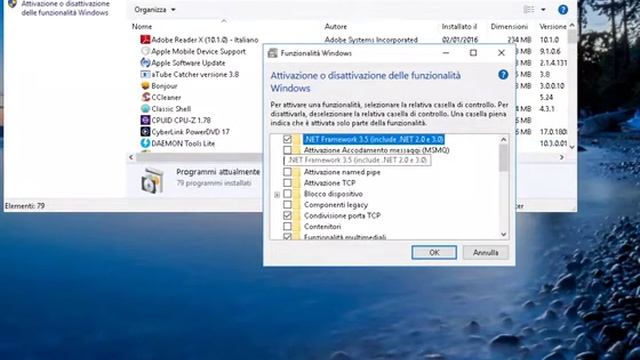Click the Annulla button
Viewport: 640px width, 360px height.
pos(486,253)
